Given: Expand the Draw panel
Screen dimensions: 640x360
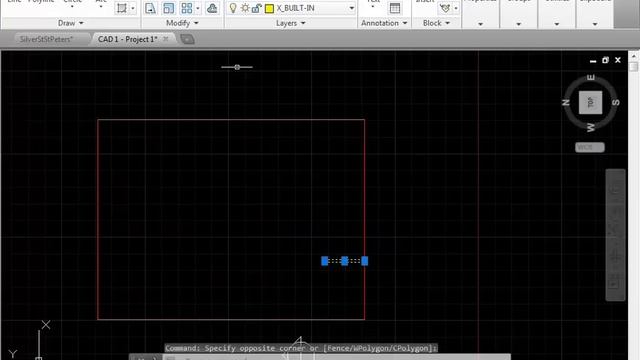Looking at the screenshot, I should coord(71,23).
